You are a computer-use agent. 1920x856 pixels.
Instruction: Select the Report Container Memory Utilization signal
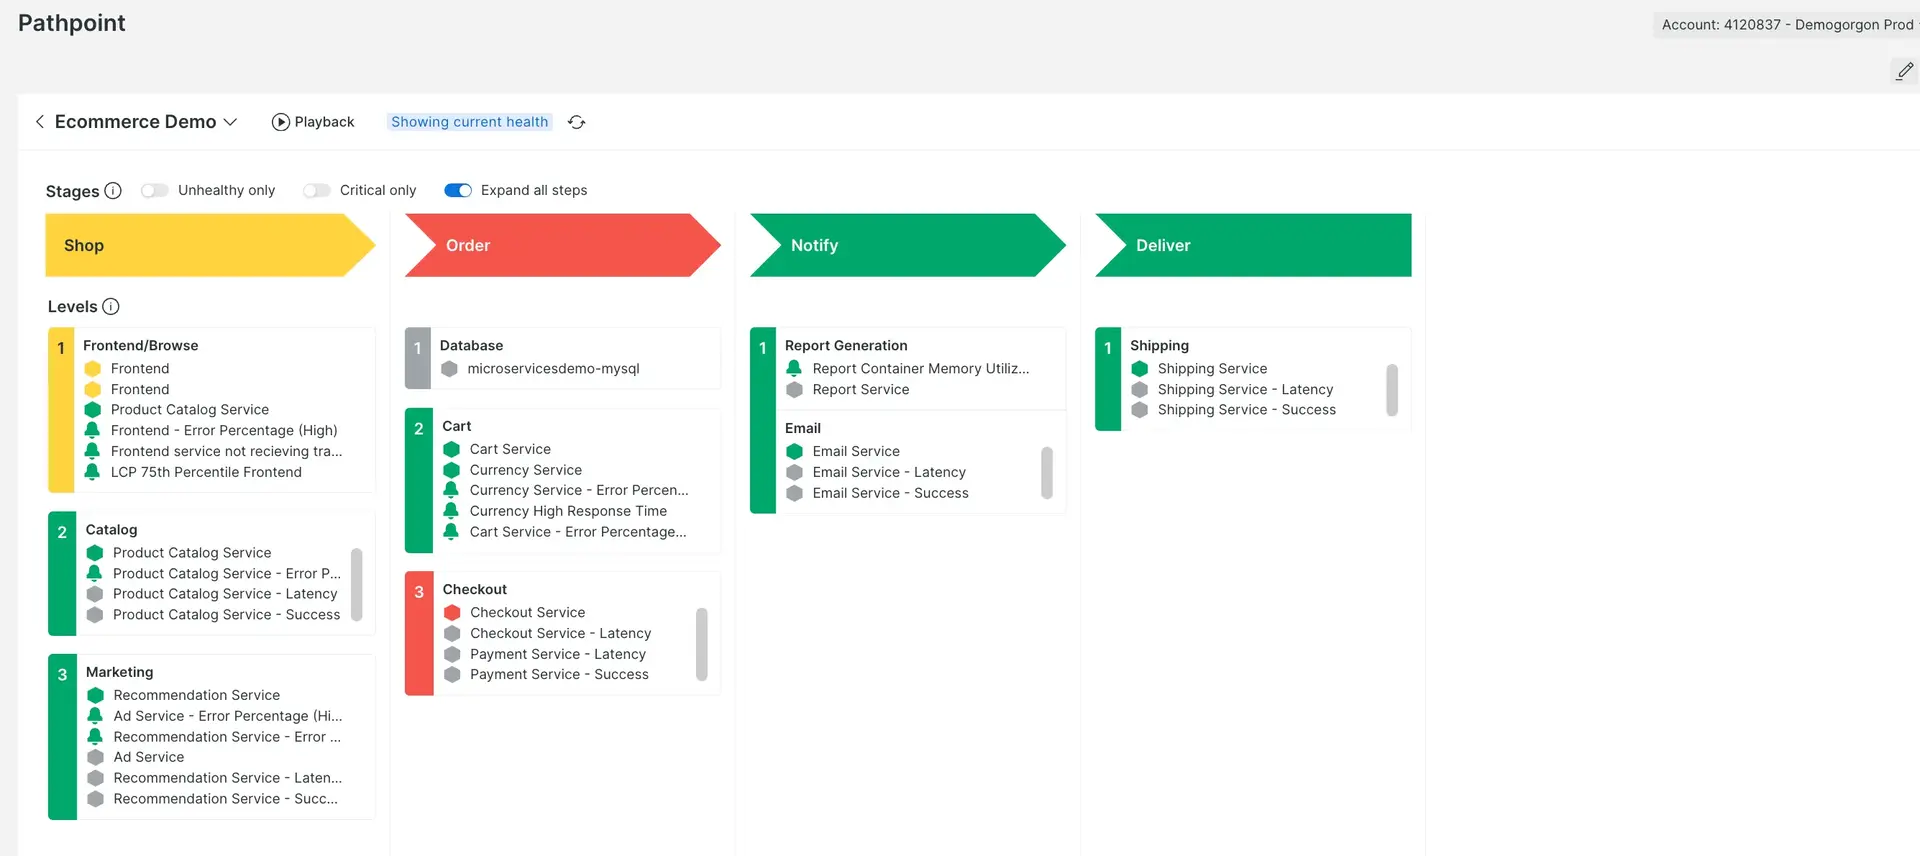[920, 369]
